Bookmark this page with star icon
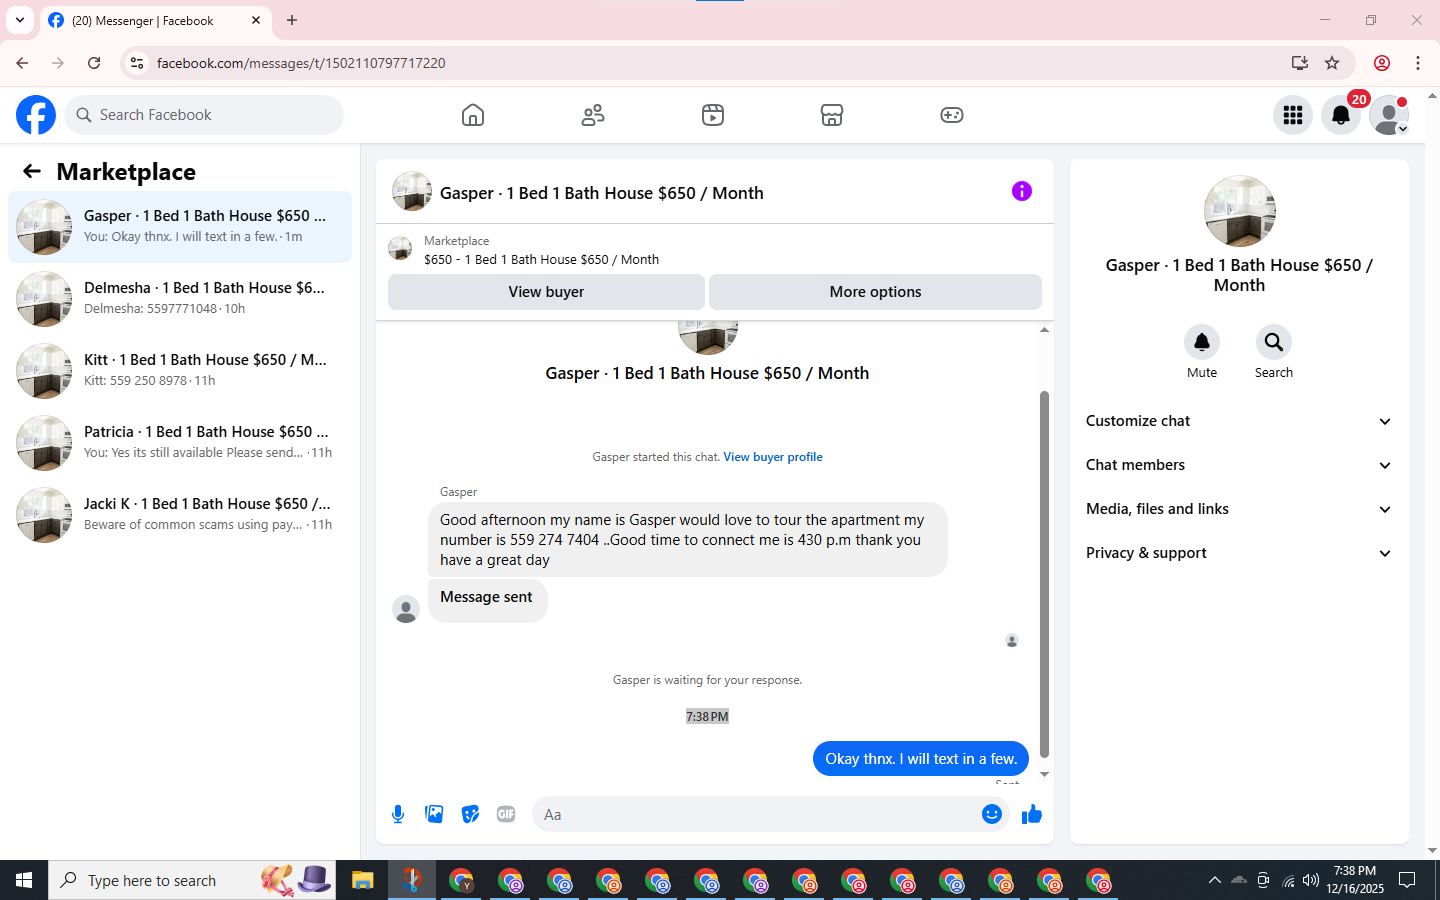 coord(1332,63)
